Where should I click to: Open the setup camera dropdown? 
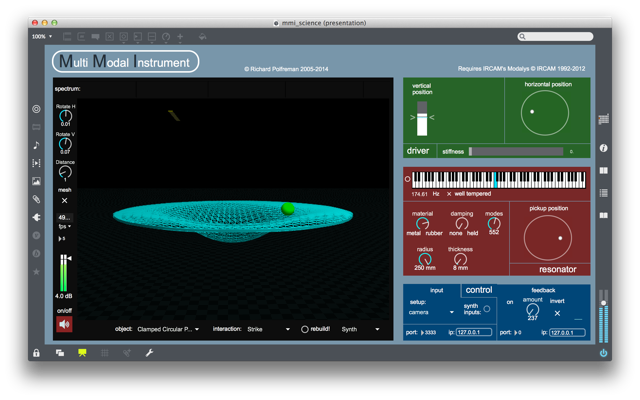pos(431,312)
